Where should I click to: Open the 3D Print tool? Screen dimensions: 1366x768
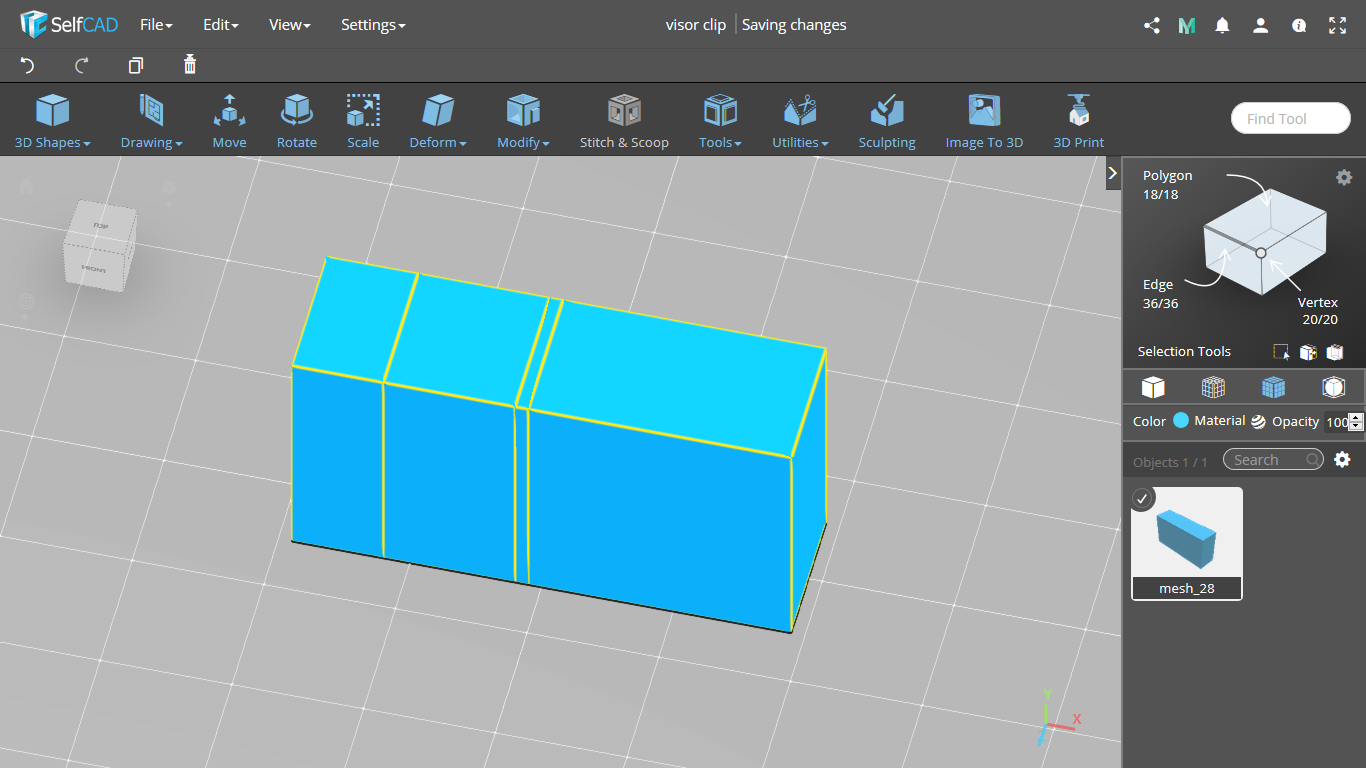pos(1079,121)
